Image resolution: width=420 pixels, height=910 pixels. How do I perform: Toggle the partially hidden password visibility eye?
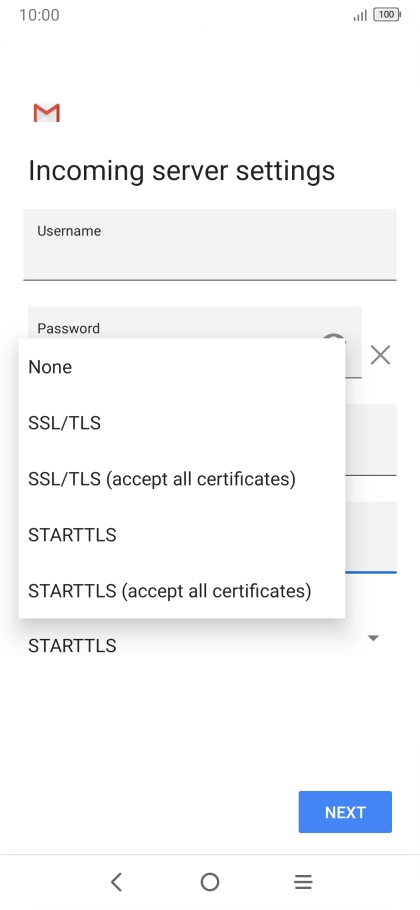tap(334, 337)
